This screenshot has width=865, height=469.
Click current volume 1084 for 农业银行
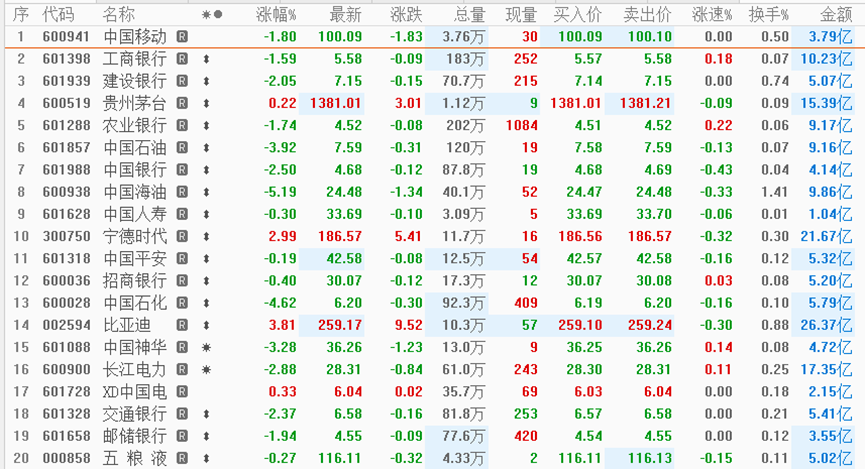click(x=521, y=125)
